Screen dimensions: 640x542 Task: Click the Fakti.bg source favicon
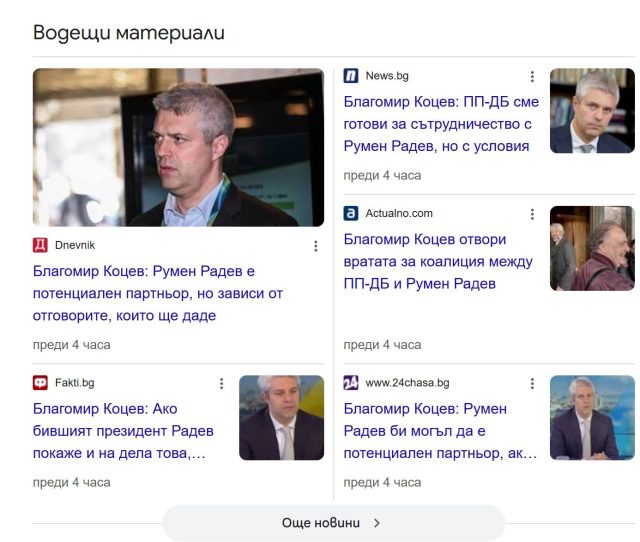coord(40,382)
